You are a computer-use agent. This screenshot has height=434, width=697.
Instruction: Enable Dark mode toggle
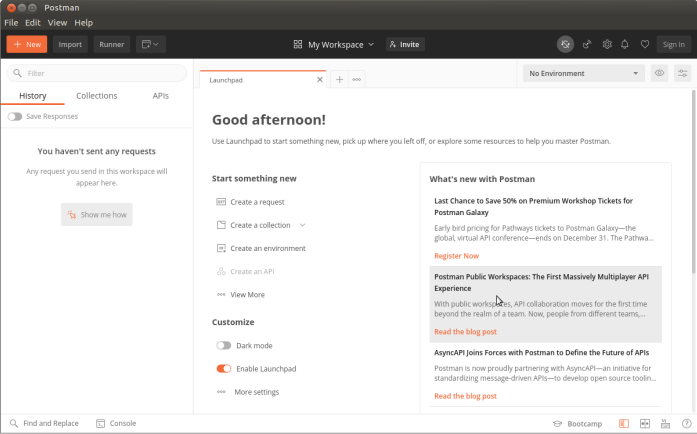coord(223,346)
